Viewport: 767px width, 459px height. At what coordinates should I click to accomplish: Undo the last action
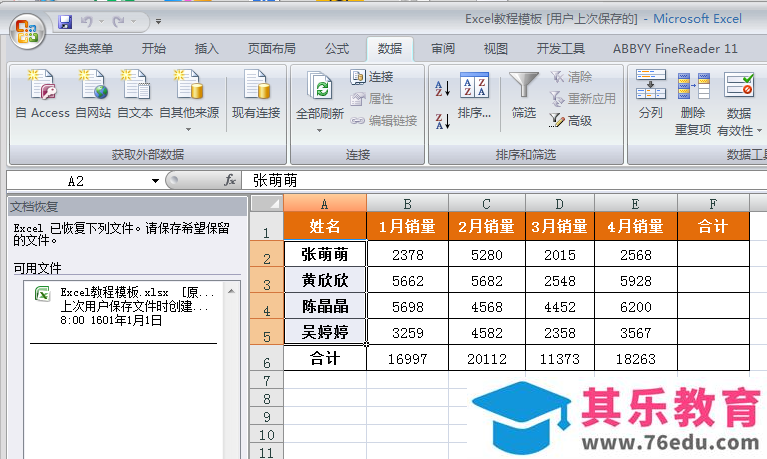tap(87, 22)
